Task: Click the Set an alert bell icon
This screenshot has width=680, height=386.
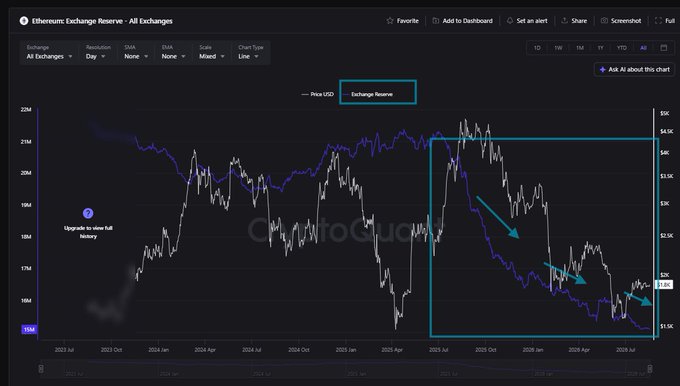Action: pos(510,21)
